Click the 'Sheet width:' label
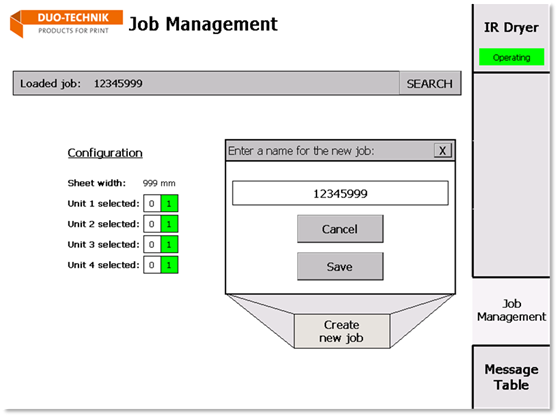Image resolution: width=558 pixels, height=417 pixels. 97,183
